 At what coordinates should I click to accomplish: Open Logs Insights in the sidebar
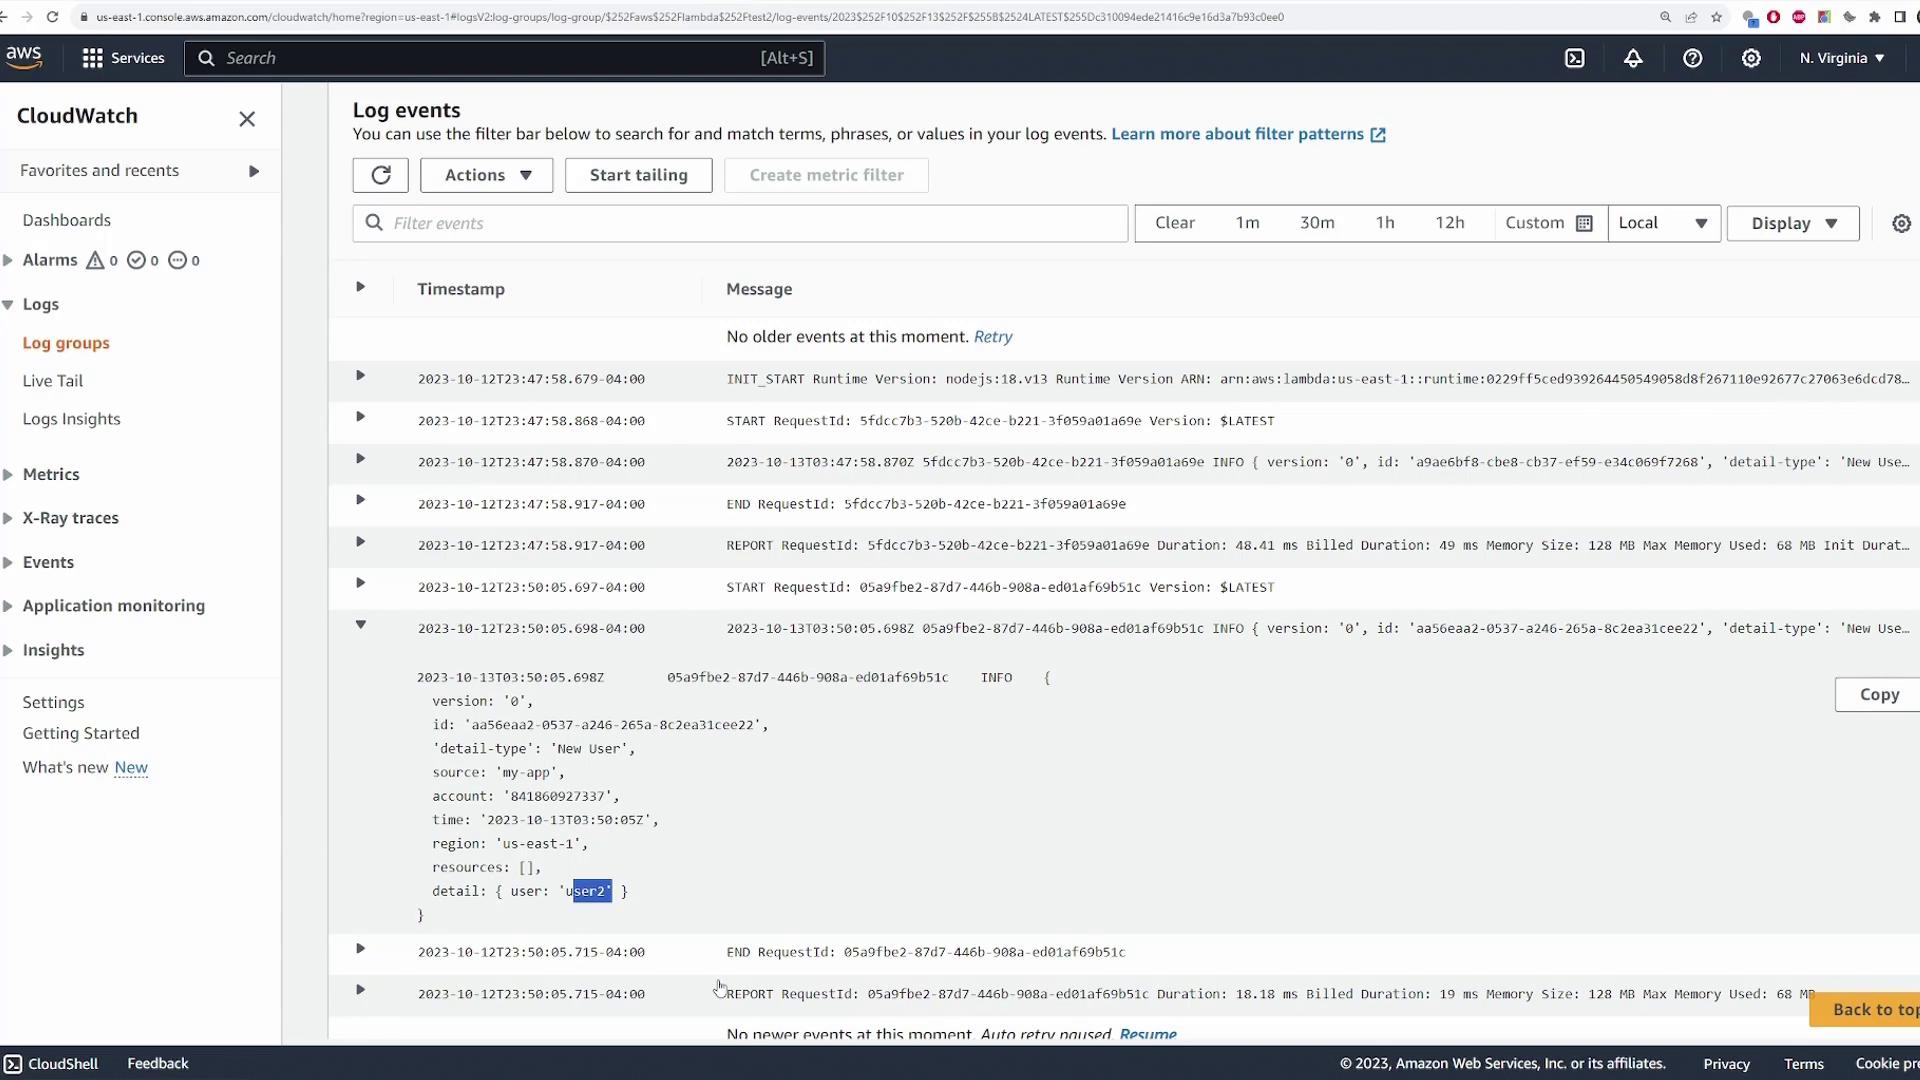tap(71, 419)
